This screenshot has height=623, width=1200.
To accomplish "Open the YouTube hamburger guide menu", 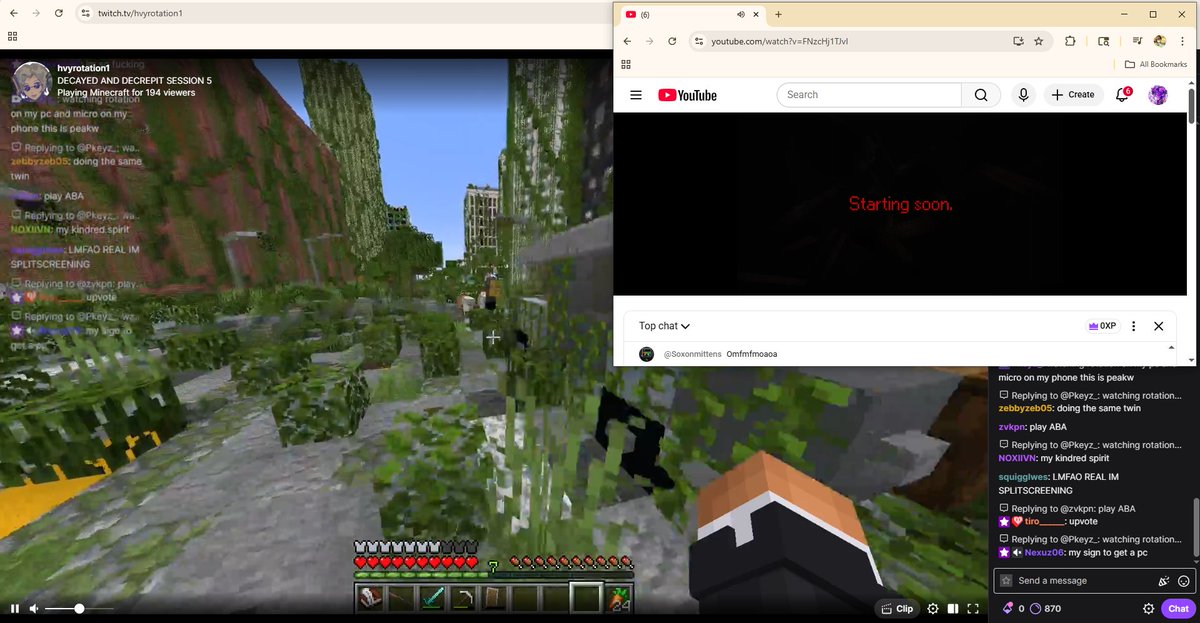I will [635, 95].
